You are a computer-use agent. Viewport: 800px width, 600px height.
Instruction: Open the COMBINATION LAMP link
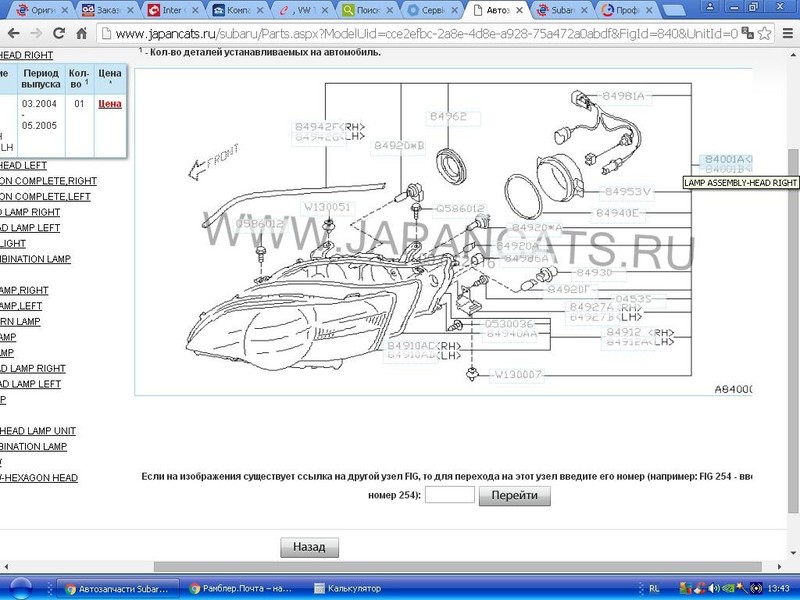(x=35, y=258)
